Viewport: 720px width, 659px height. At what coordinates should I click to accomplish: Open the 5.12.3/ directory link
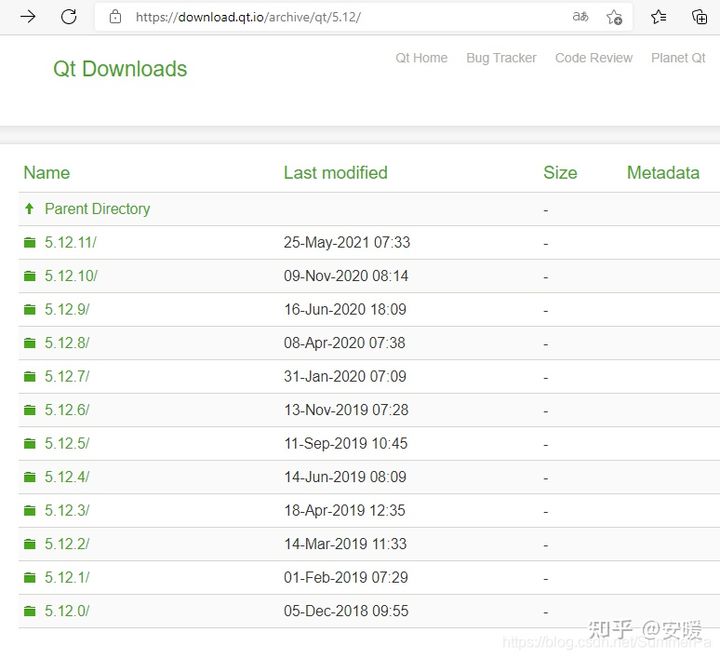[x=67, y=511]
